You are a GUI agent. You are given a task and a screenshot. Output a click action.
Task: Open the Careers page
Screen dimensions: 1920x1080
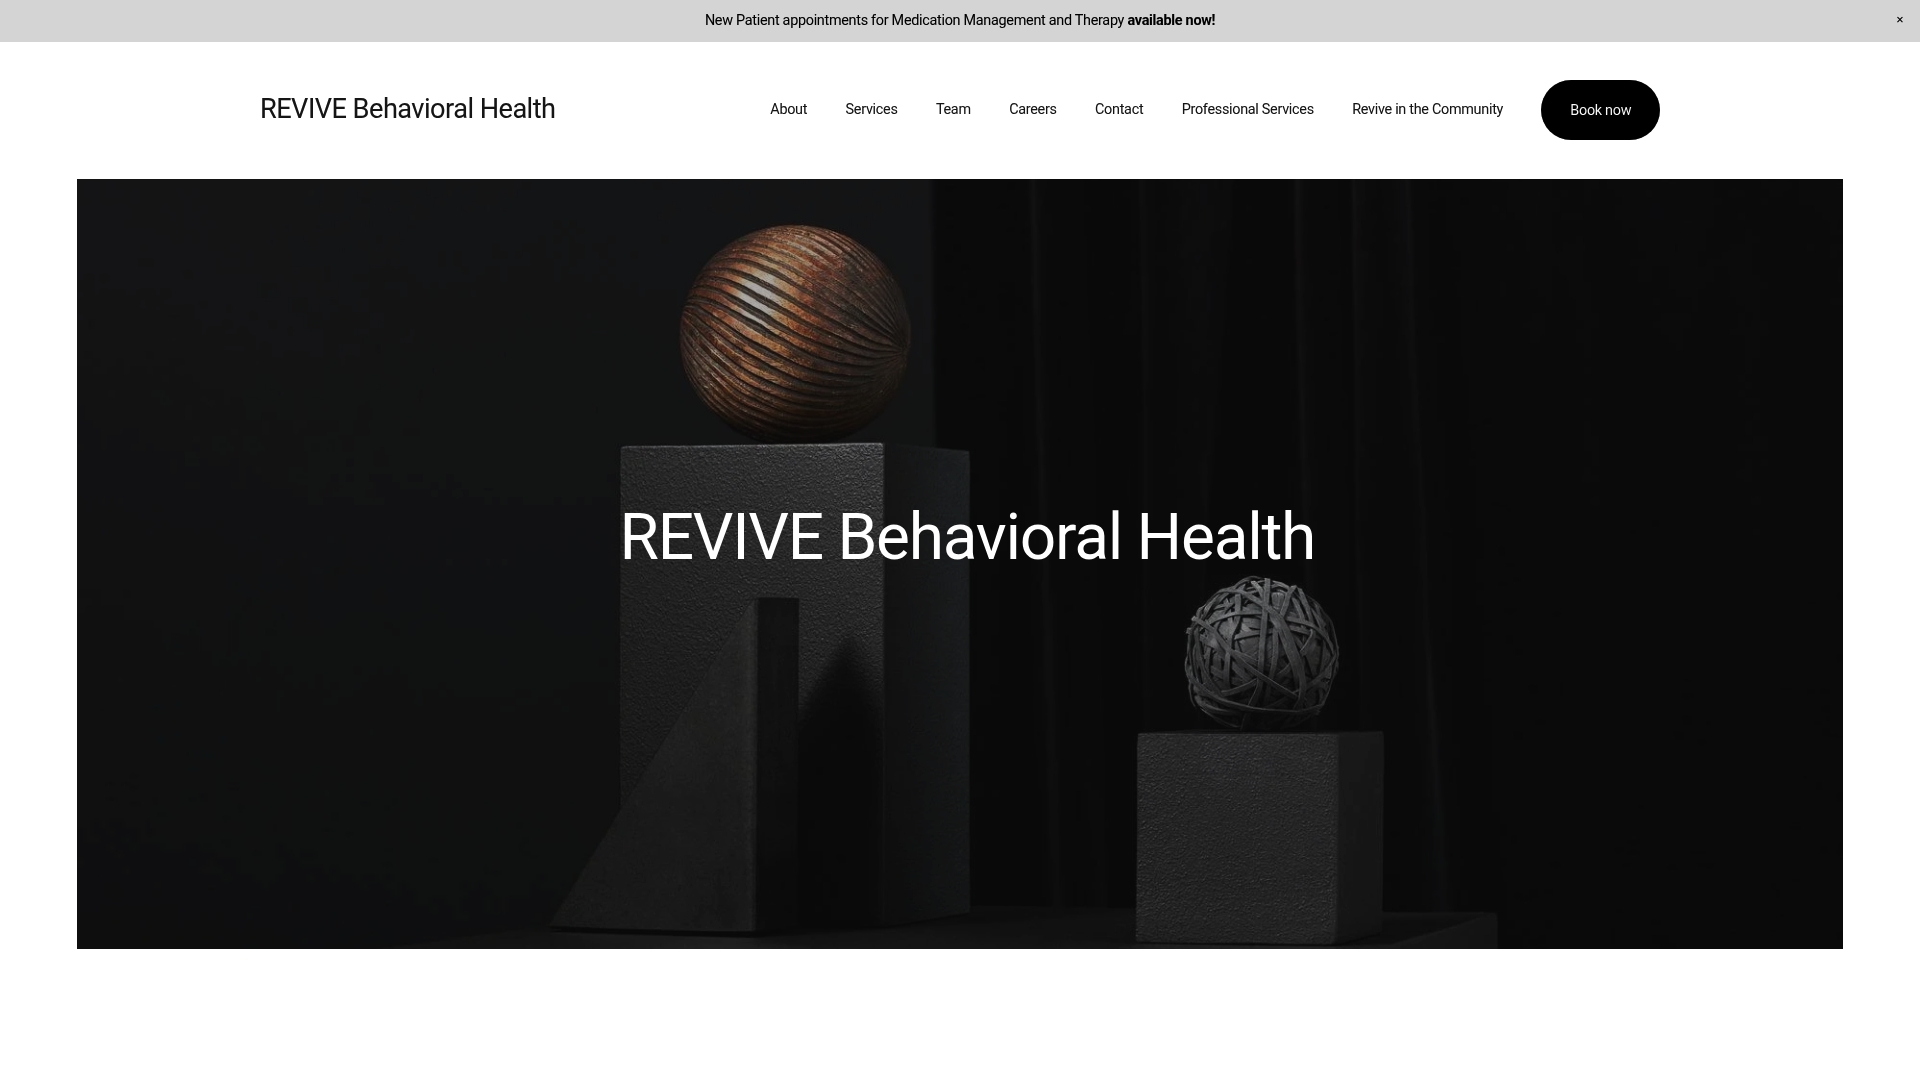1032,109
